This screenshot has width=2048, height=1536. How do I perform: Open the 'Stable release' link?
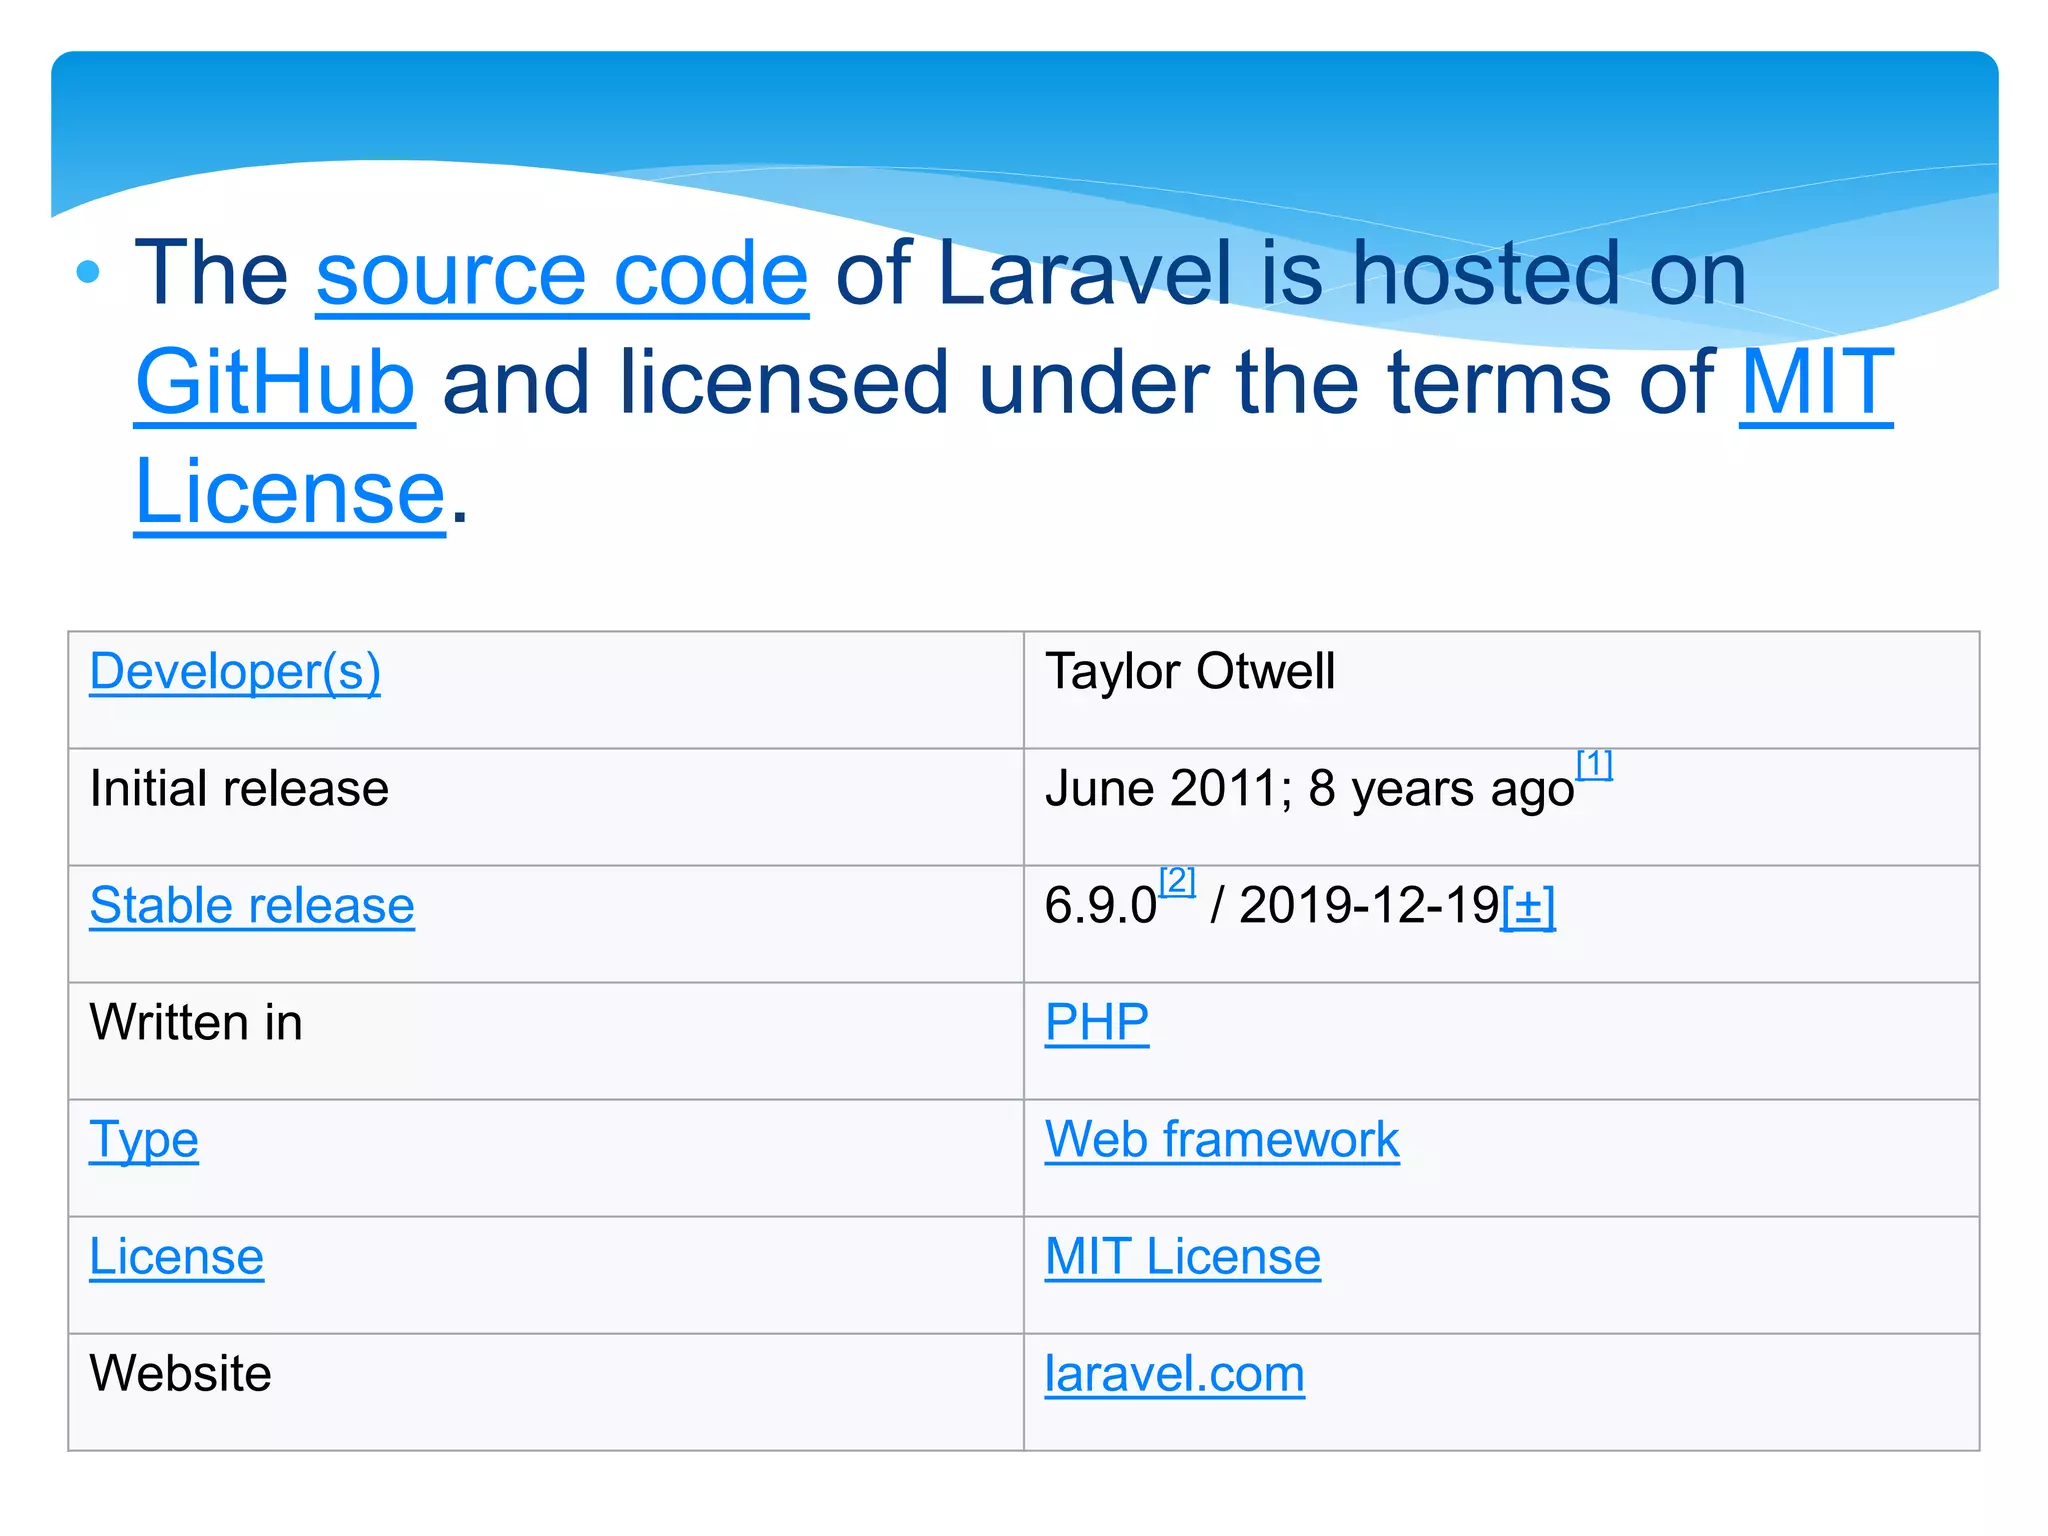click(252, 906)
